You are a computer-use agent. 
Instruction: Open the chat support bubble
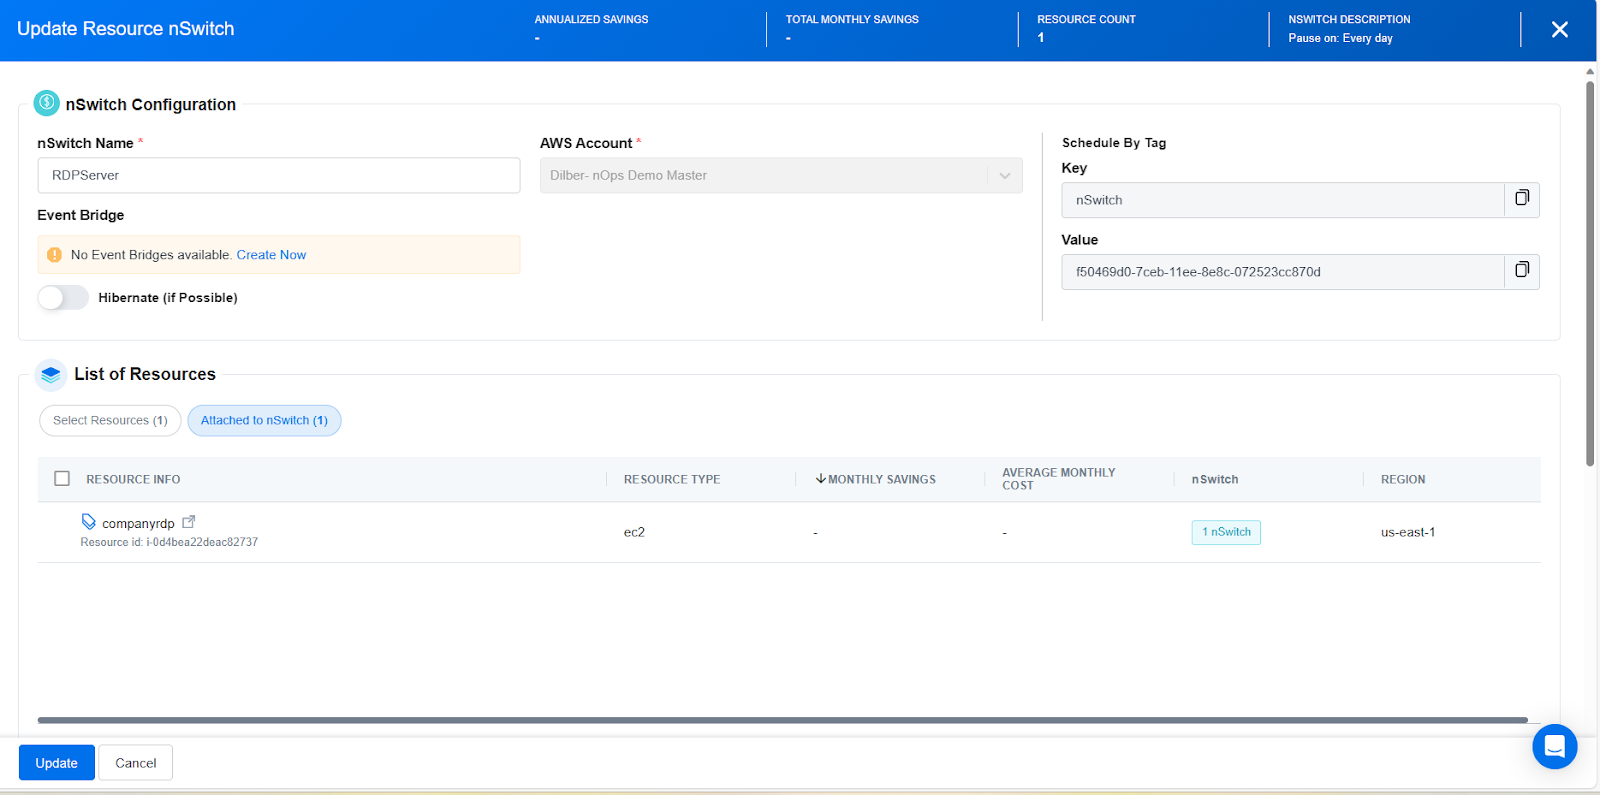tap(1554, 746)
